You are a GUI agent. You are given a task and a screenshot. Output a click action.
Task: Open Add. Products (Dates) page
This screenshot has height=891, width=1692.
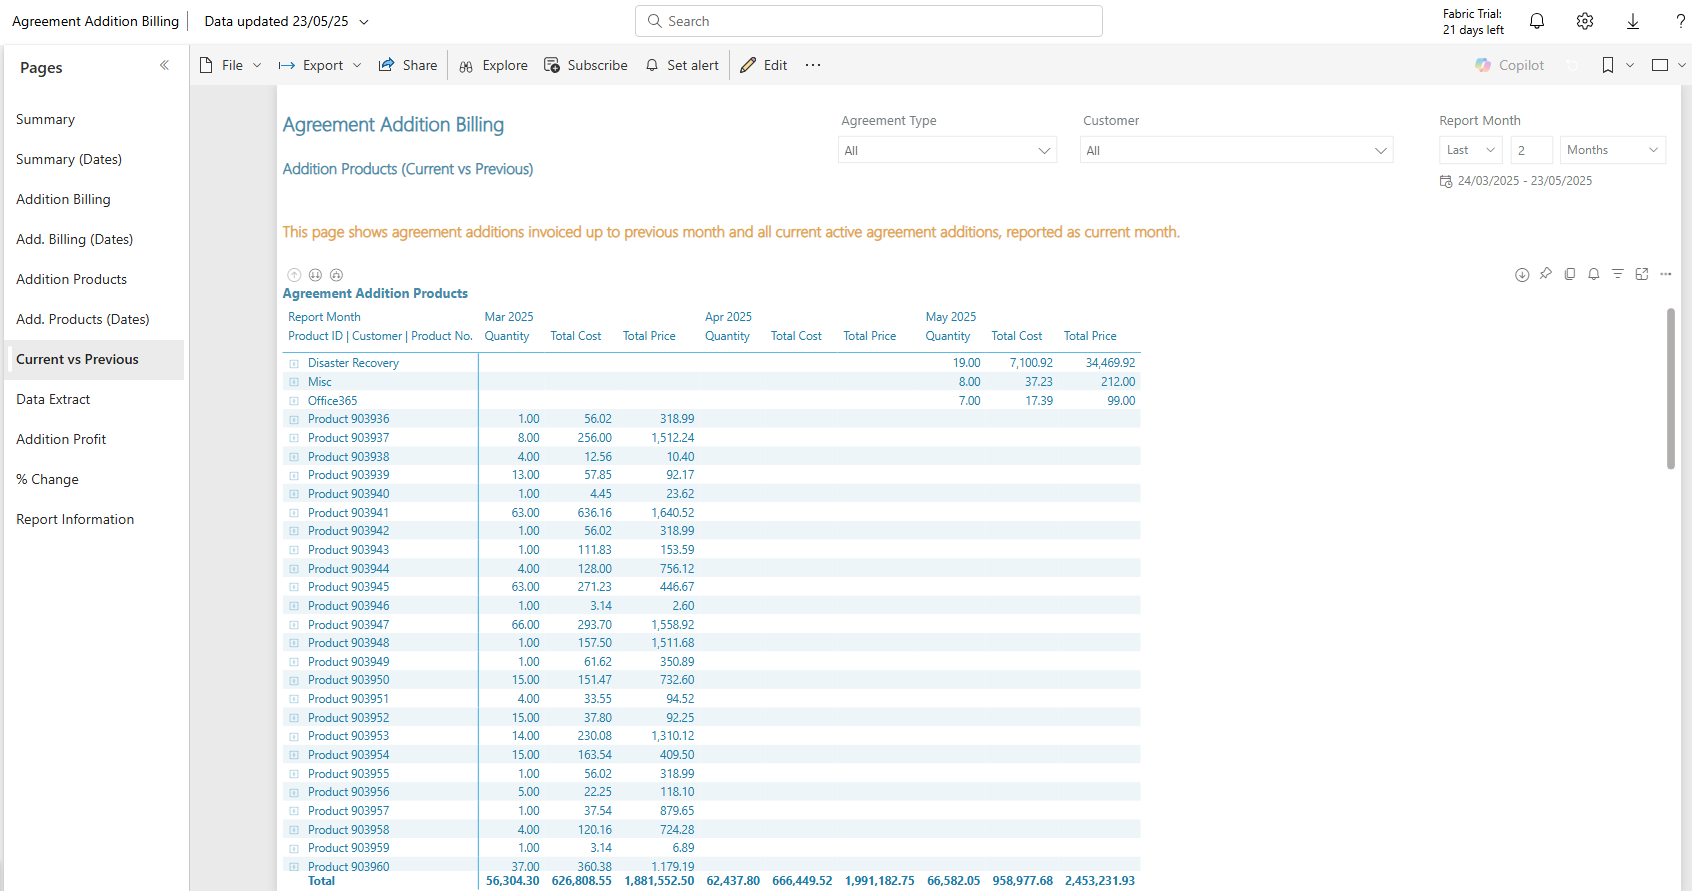94,319
